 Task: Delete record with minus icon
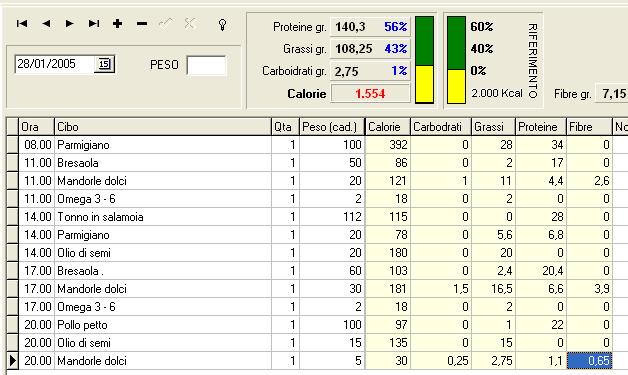(x=141, y=24)
